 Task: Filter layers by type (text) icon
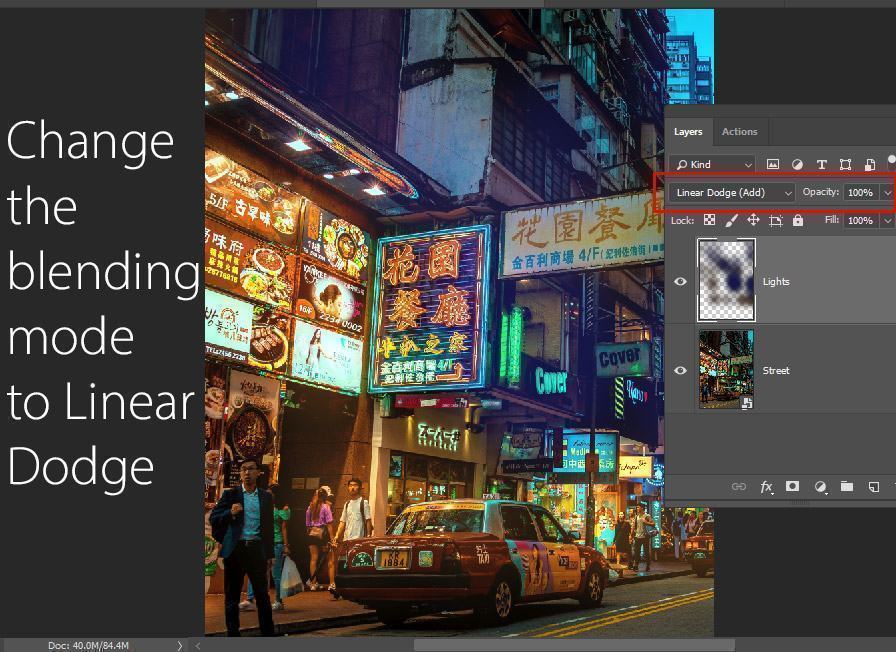821,164
